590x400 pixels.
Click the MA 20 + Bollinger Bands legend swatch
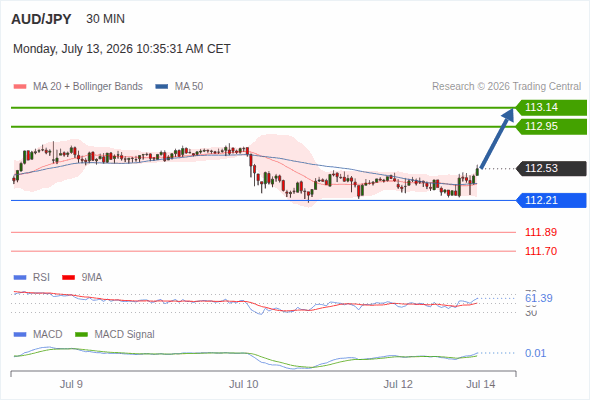[x=20, y=87]
